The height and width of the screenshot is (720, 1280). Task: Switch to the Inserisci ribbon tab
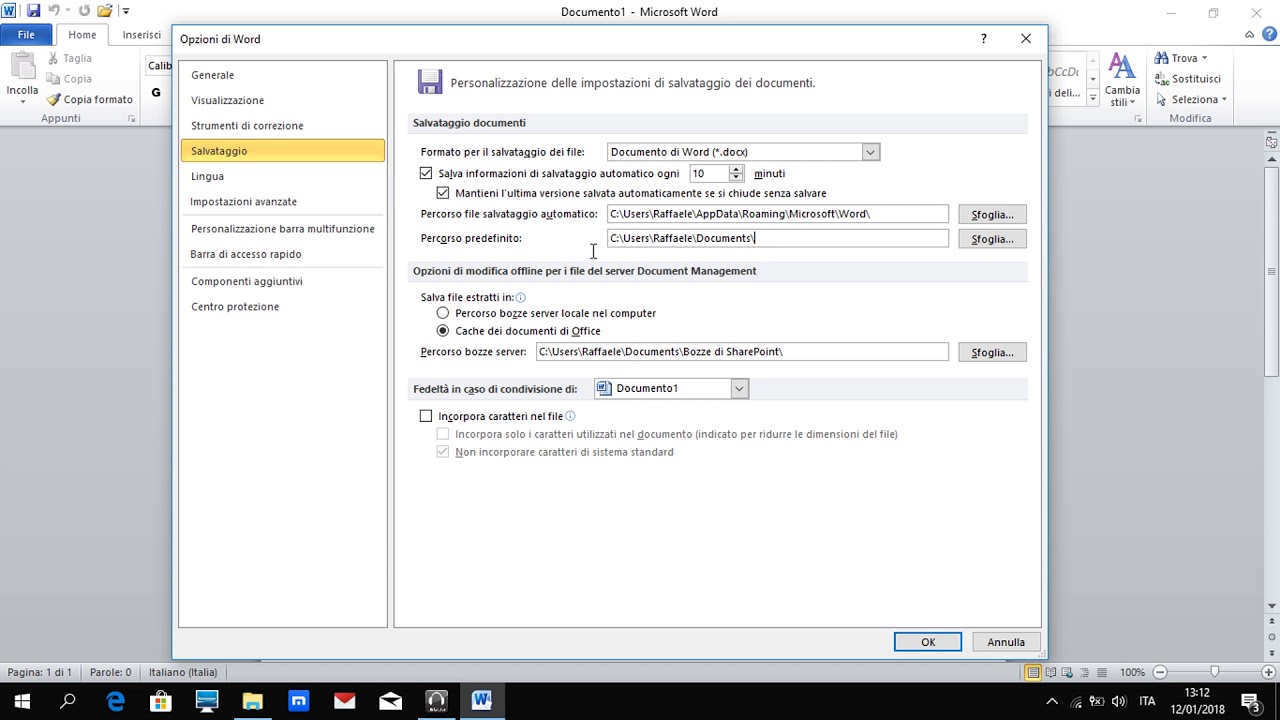tap(142, 35)
